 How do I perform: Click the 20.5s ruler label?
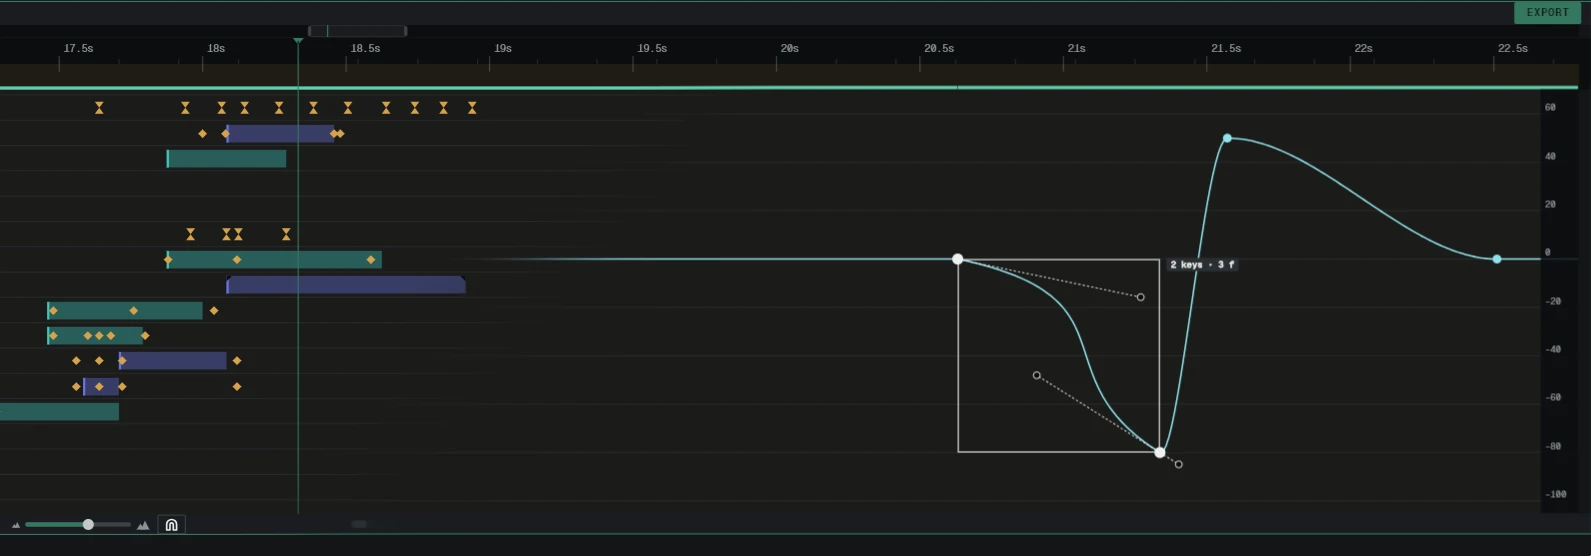pos(939,48)
